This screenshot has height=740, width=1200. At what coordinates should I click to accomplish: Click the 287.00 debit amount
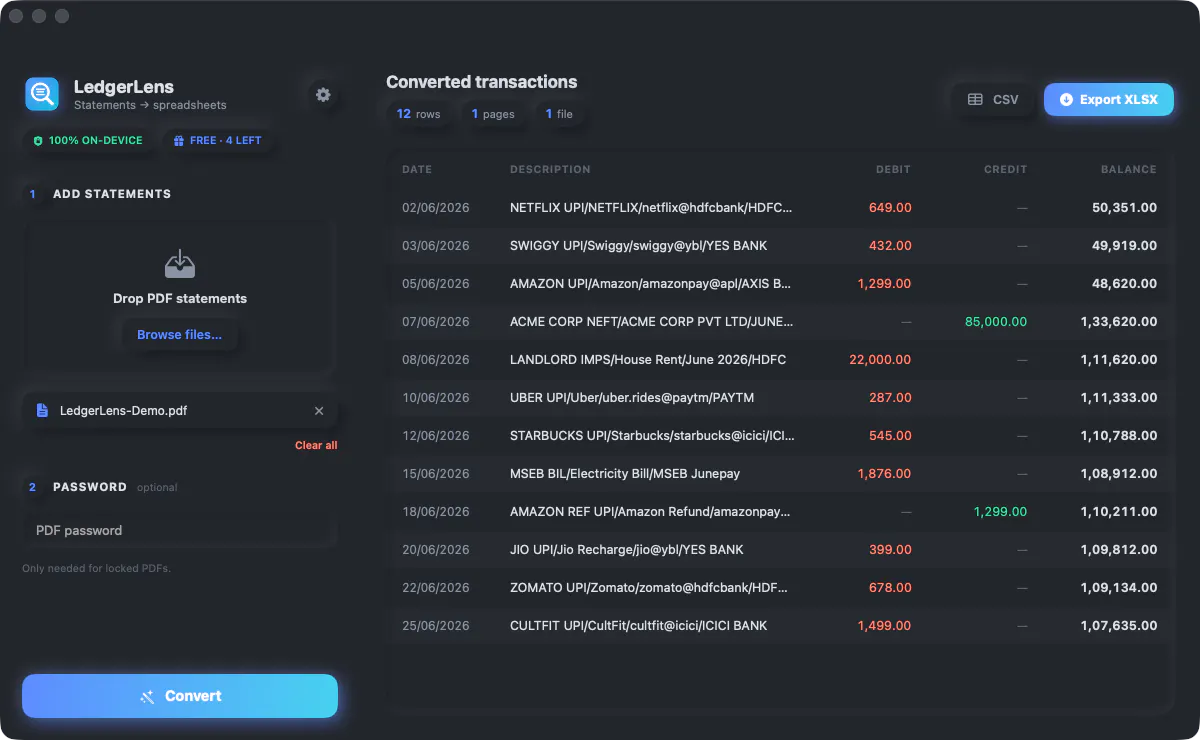[x=890, y=398]
